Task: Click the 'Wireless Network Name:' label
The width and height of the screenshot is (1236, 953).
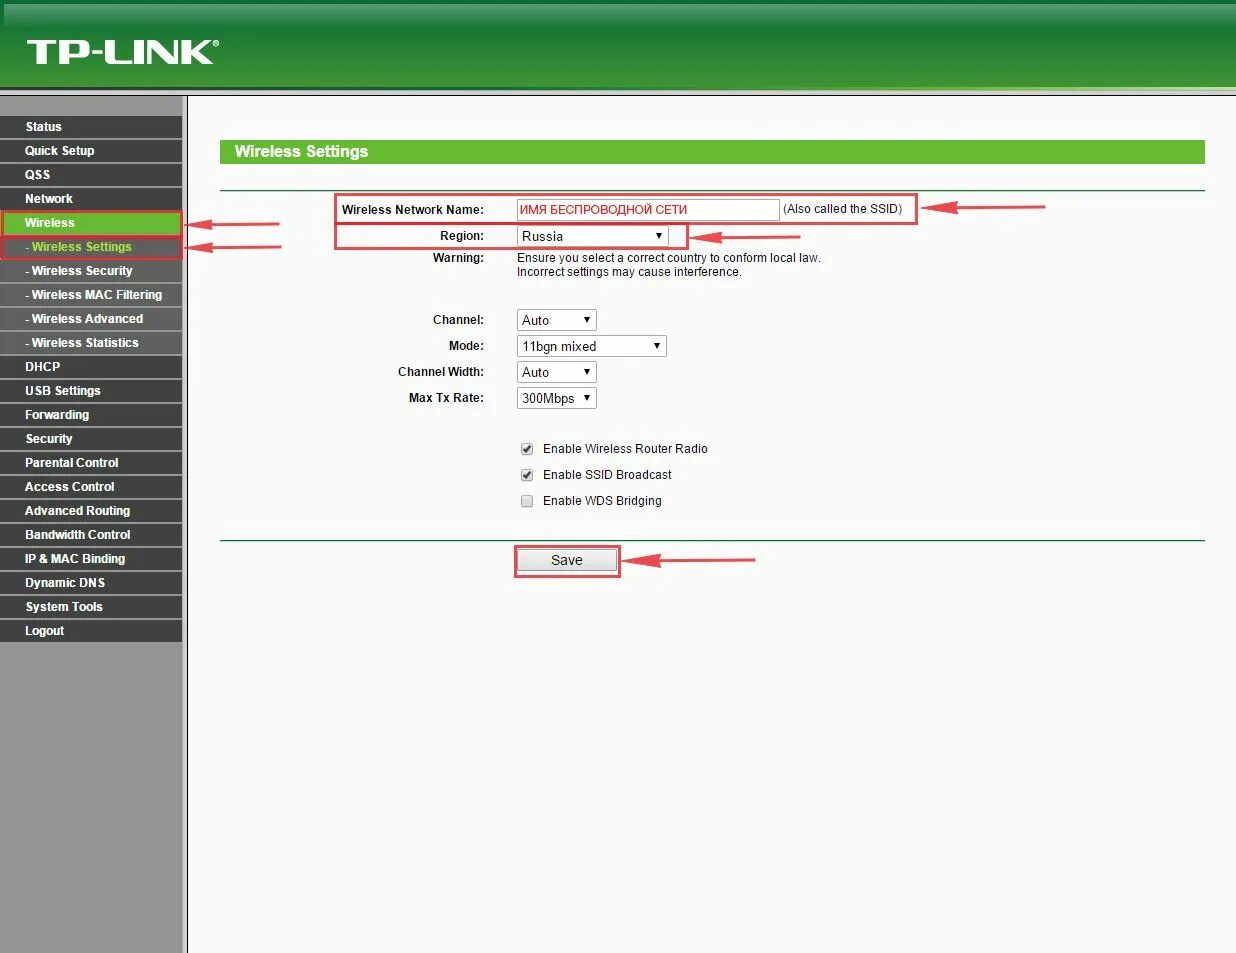Action: click(x=413, y=210)
